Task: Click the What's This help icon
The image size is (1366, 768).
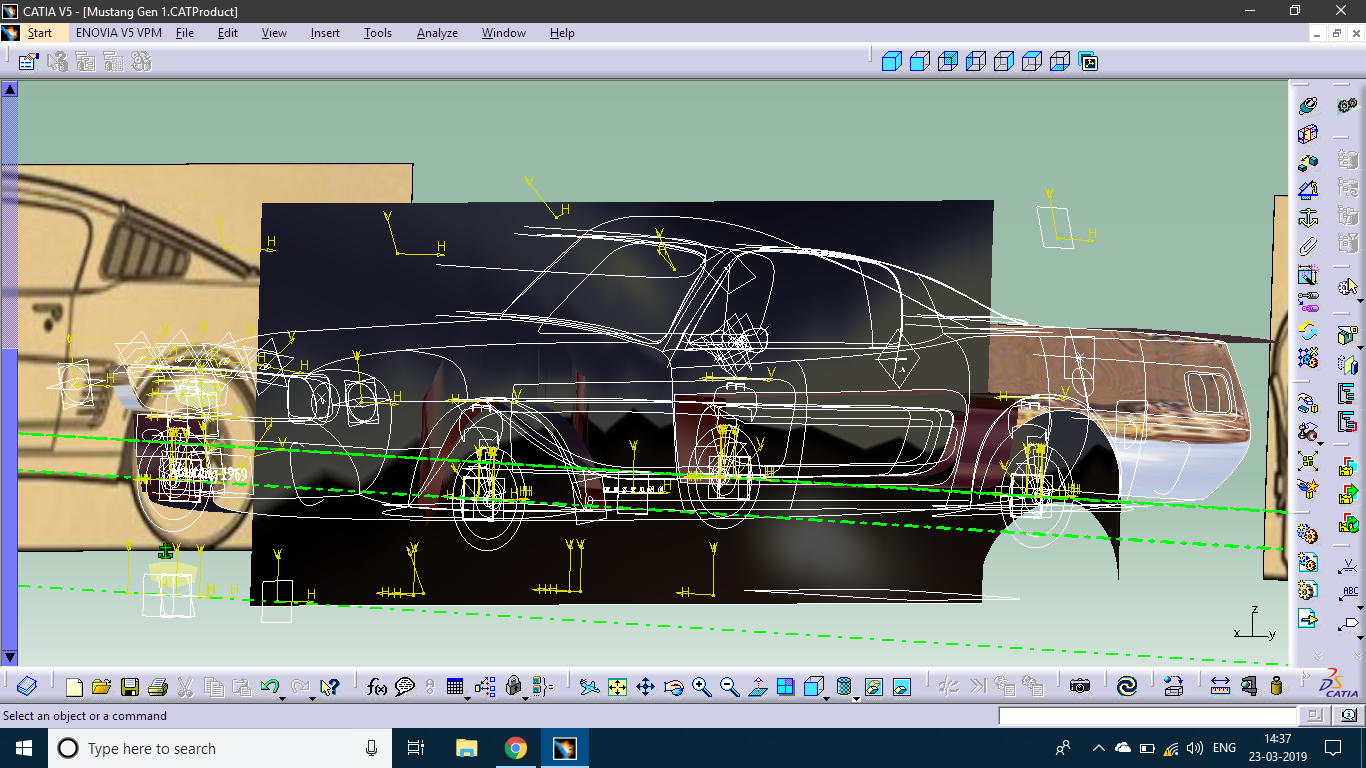Action: (329, 687)
